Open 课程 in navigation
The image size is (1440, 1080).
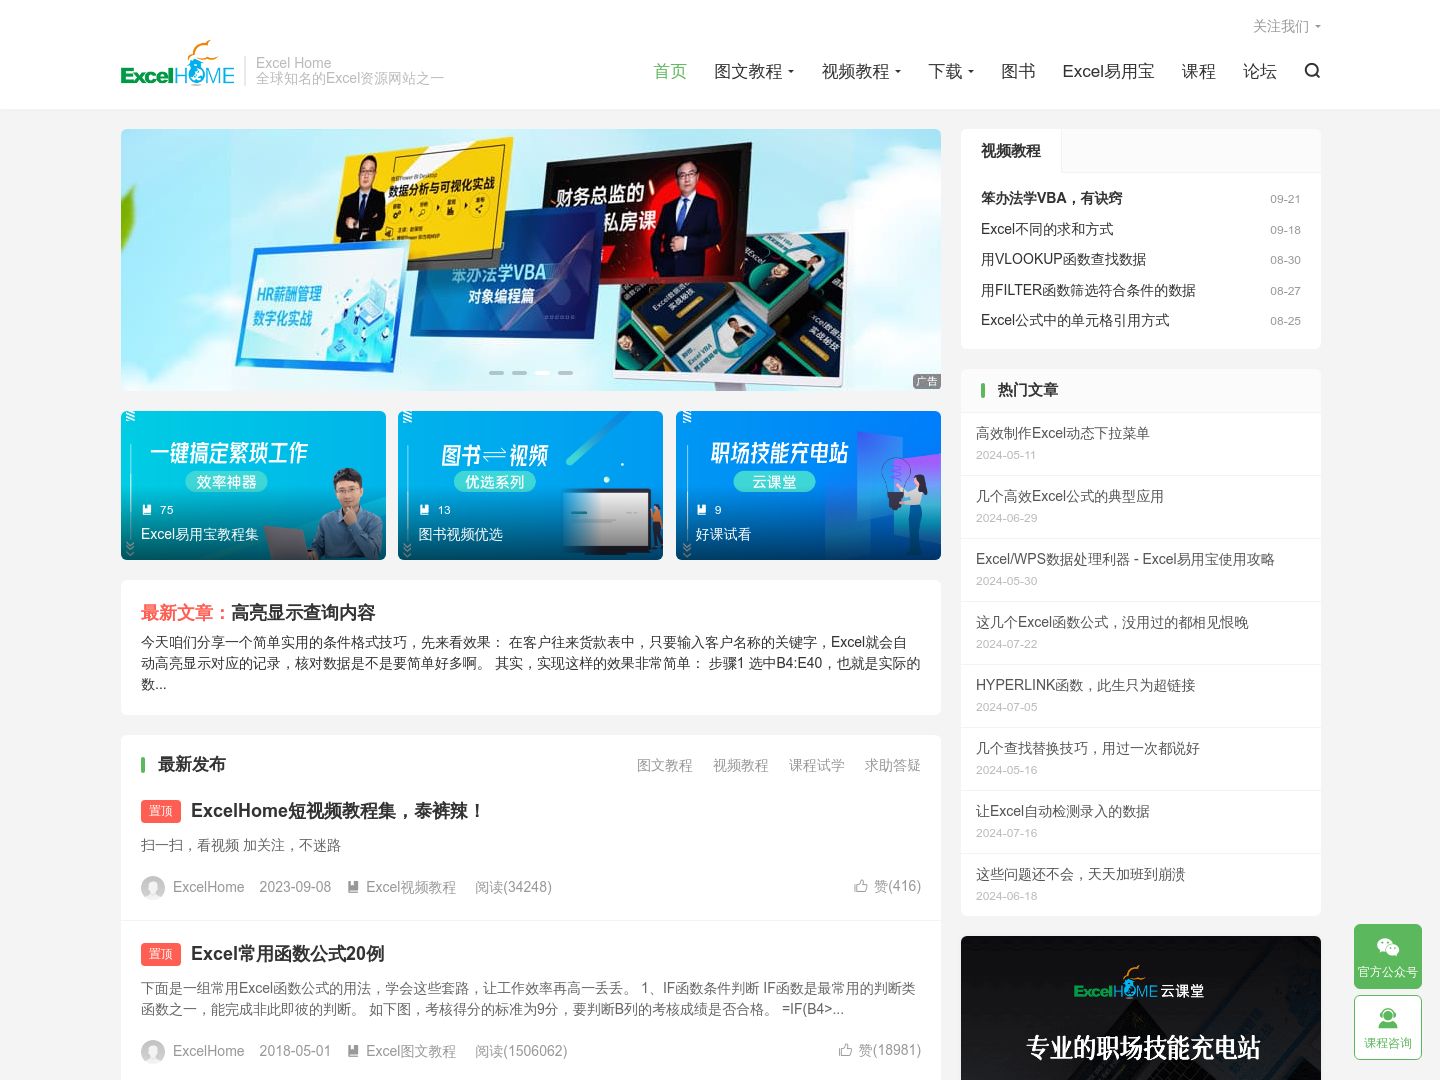point(1198,71)
